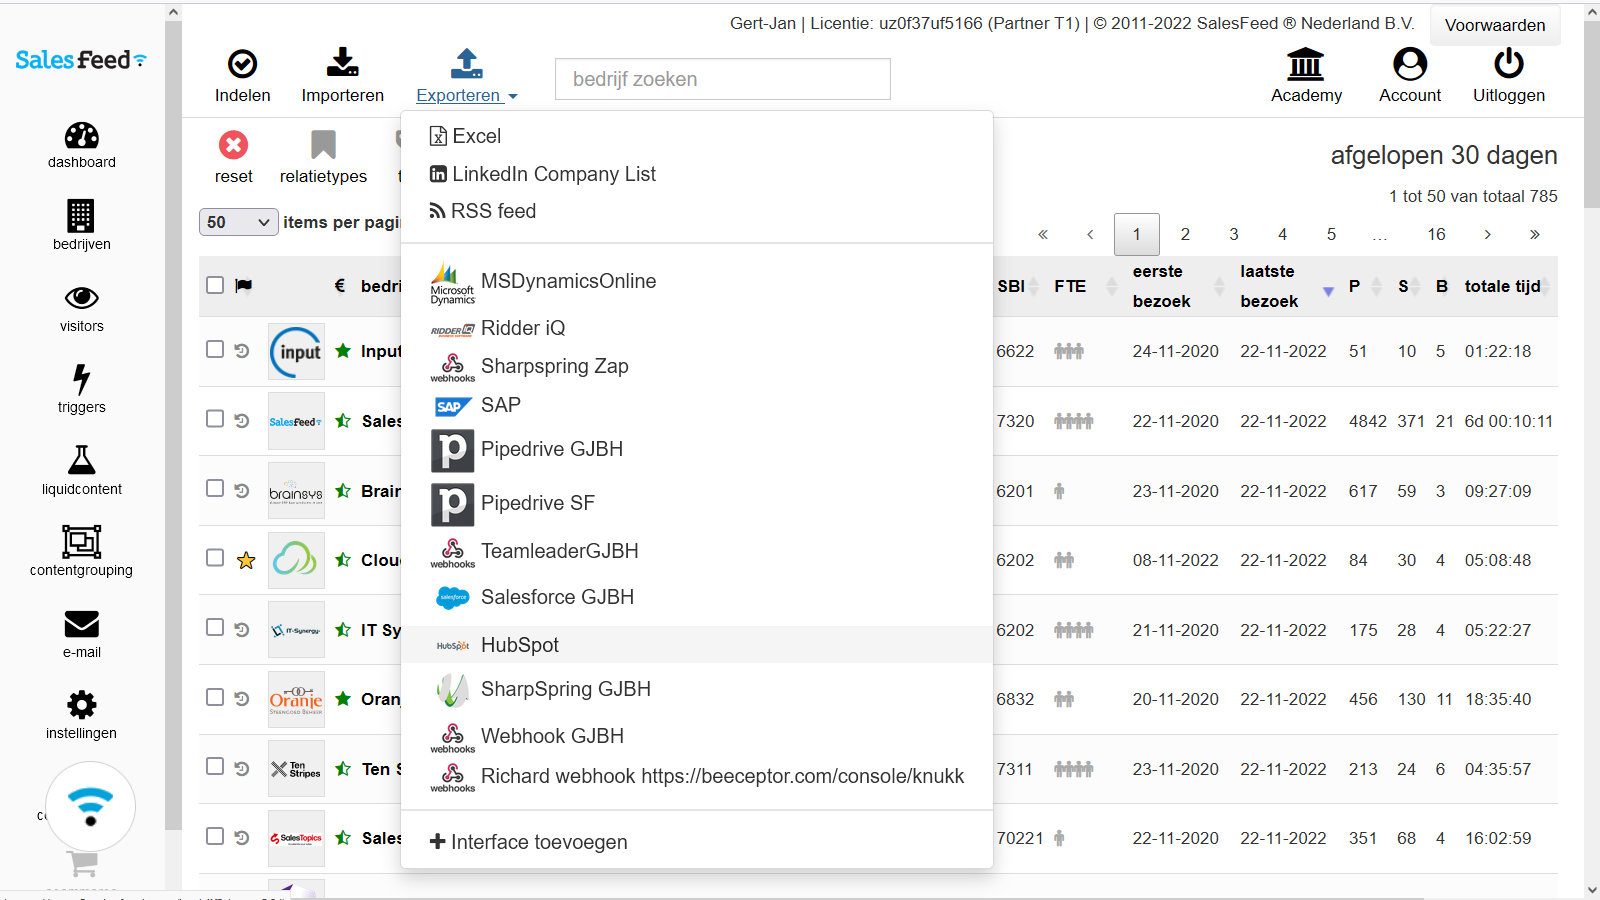Select the checkbox for the Oranje row
The width and height of the screenshot is (1600, 900).
(x=215, y=697)
